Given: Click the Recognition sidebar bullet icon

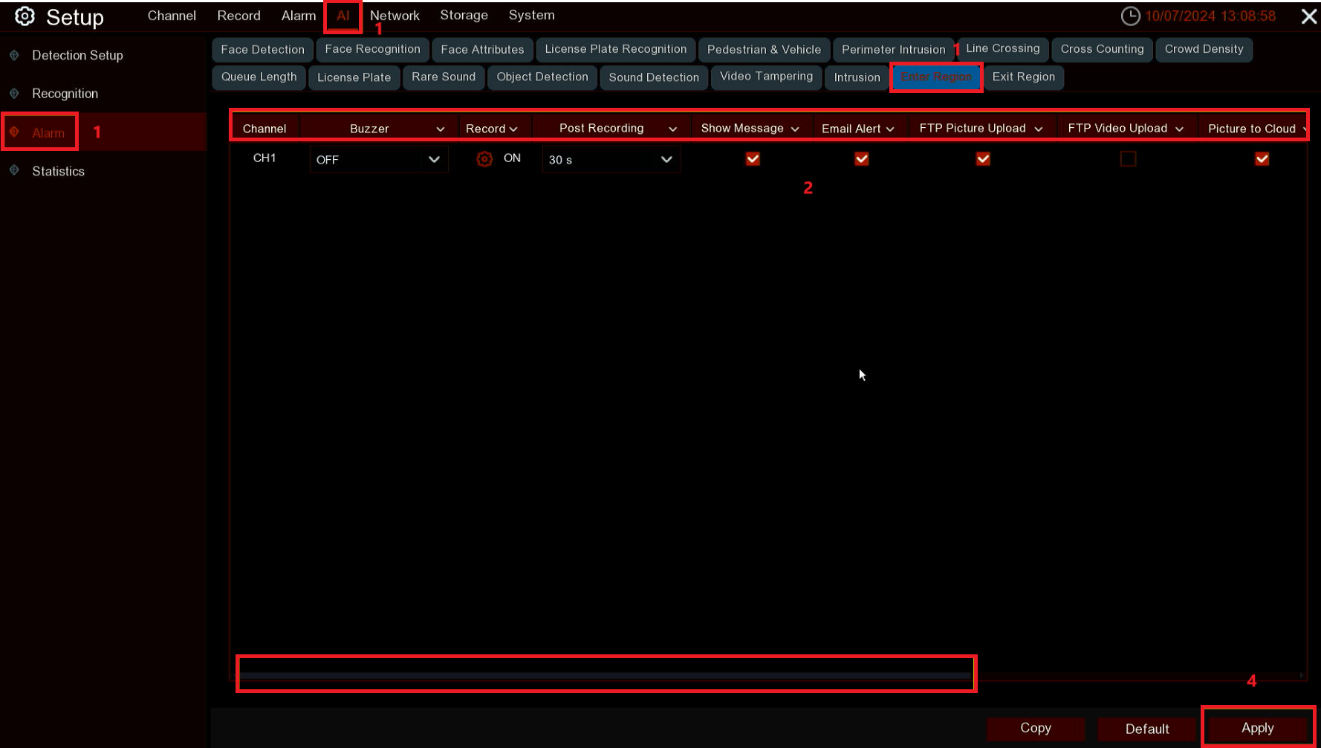Looking at the screenshot, I should [14, 93].
